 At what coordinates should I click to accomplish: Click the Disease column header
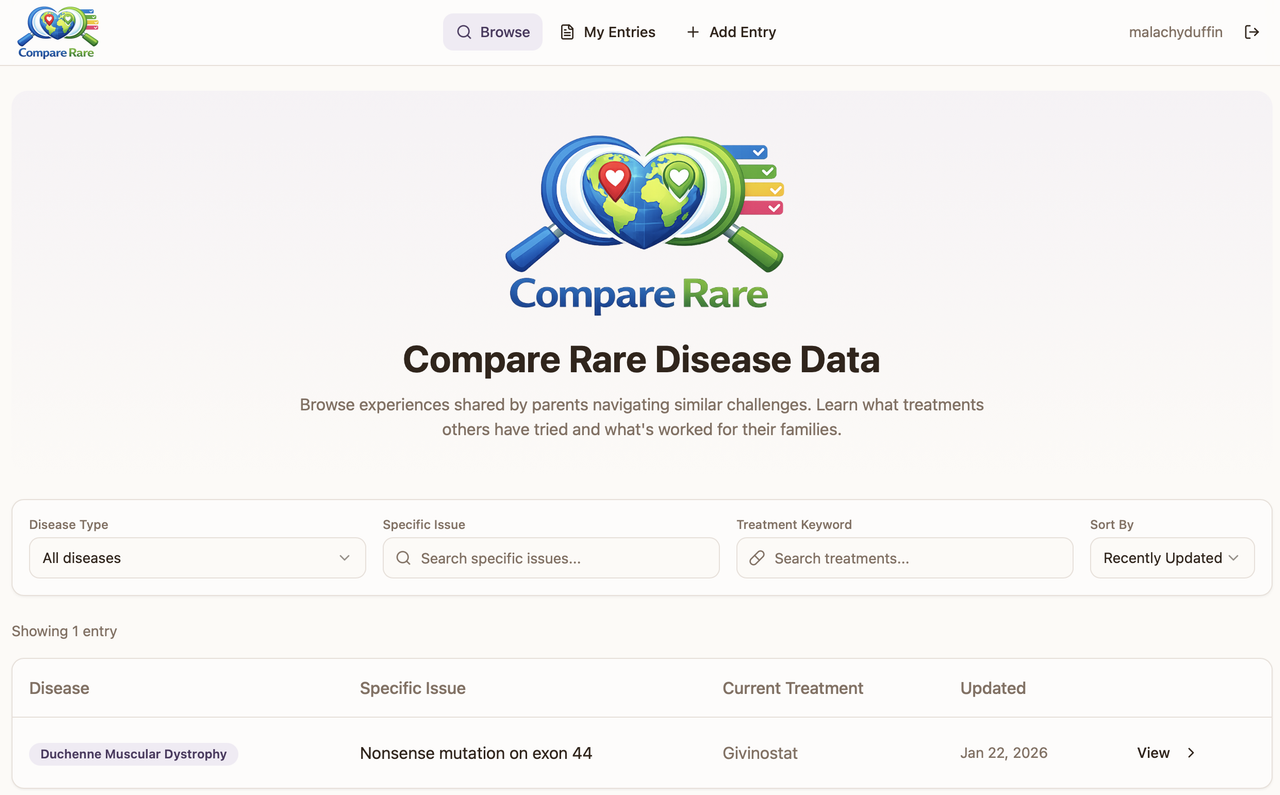[x=59, y=688]
